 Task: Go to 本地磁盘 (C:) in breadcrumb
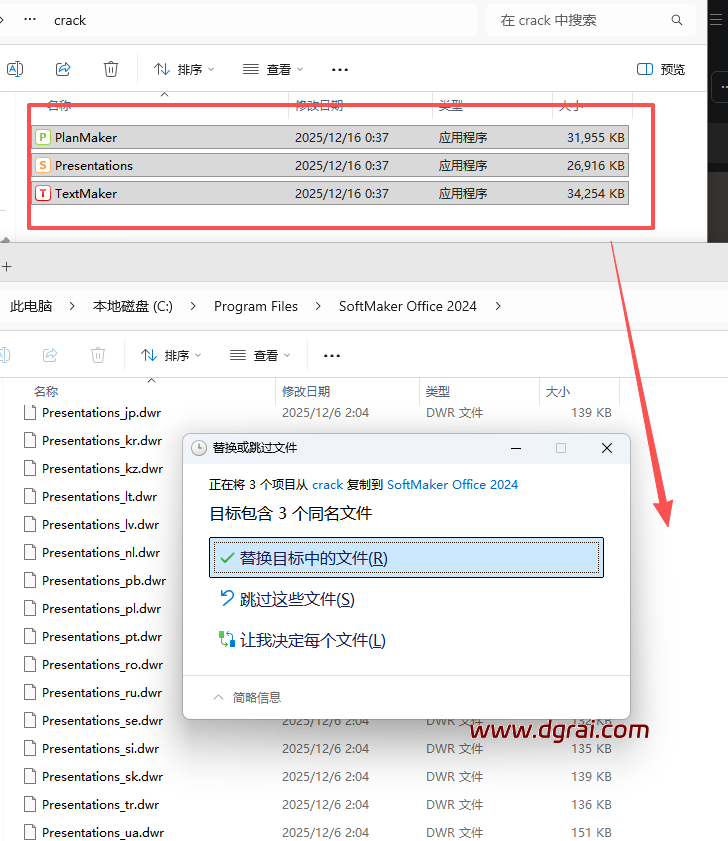[133, 306]
